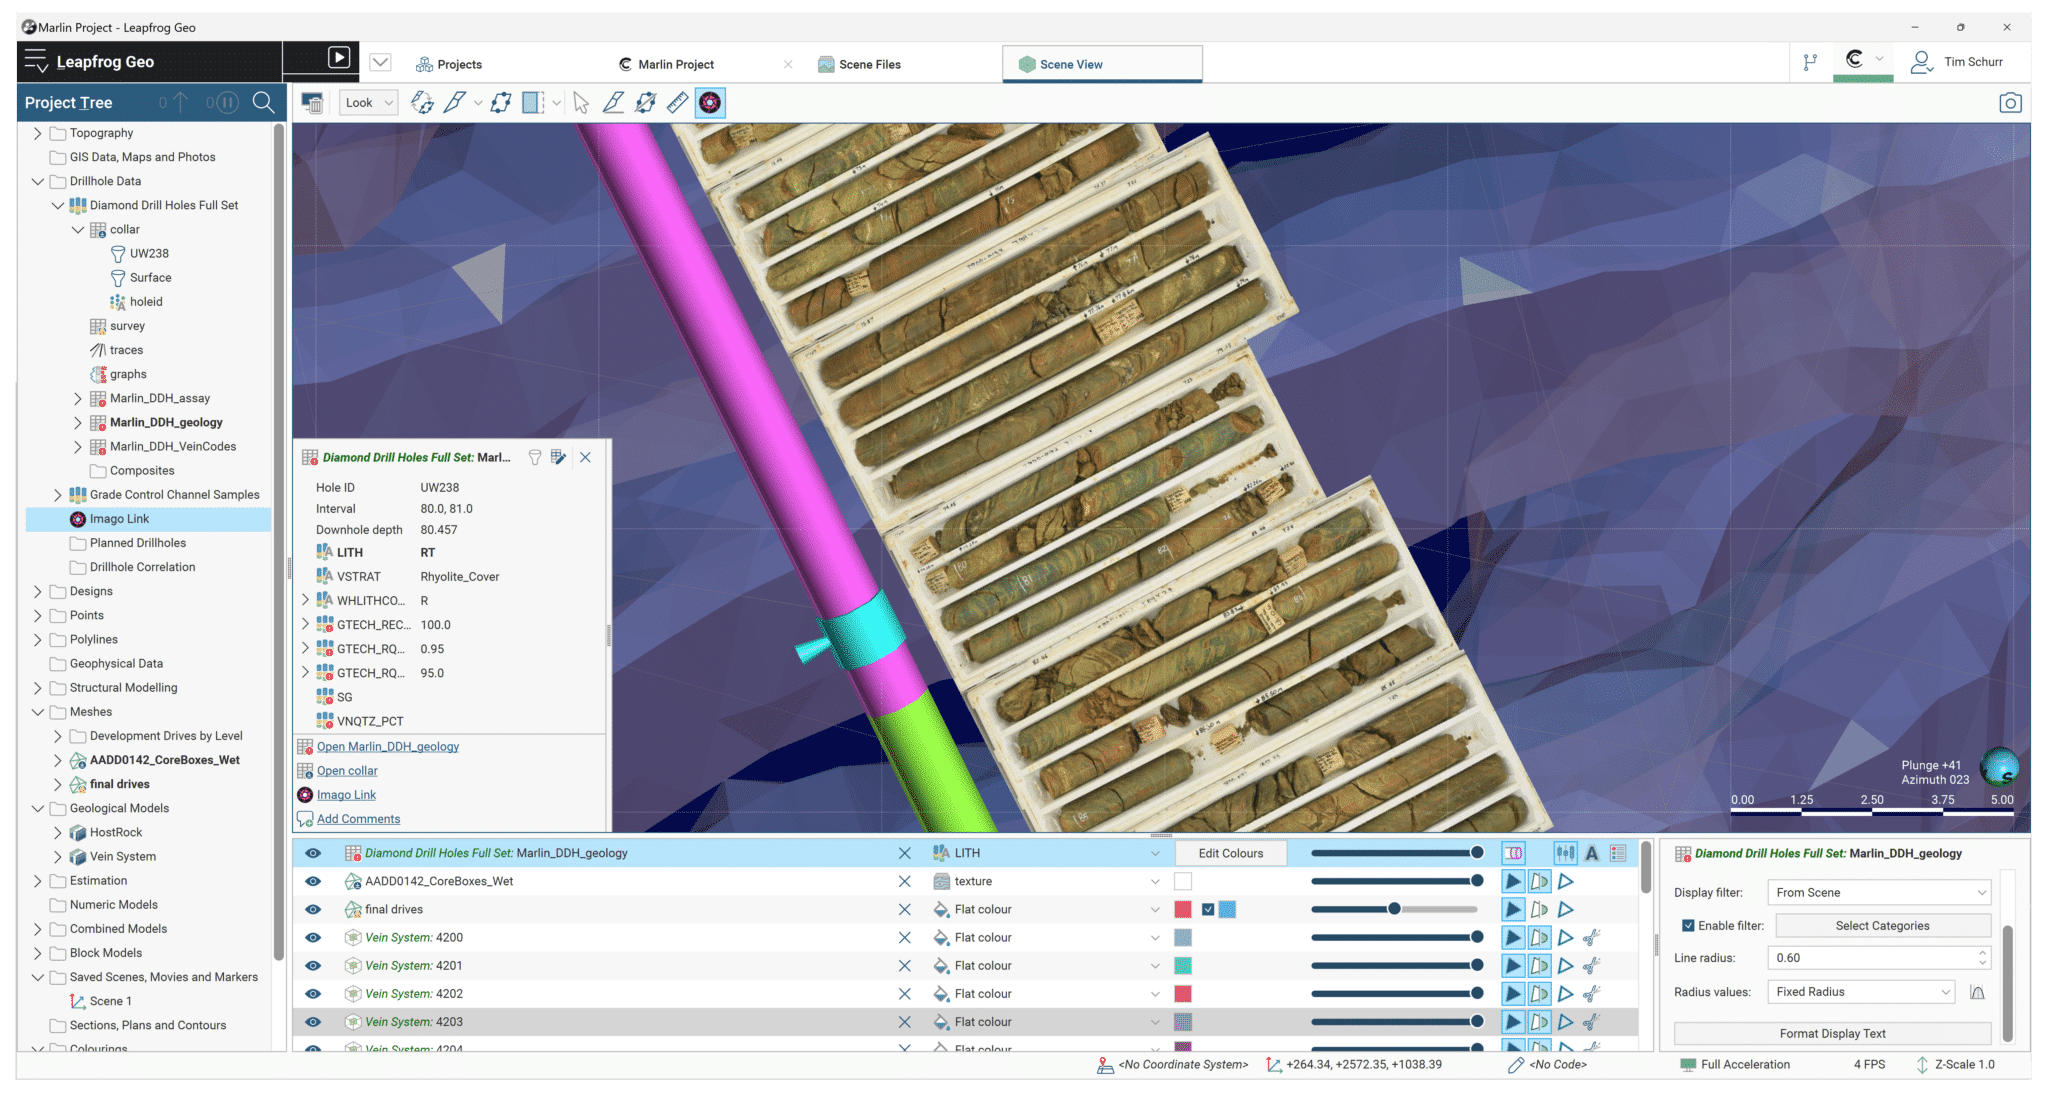The image size is (2048, 1098).
Task: Select the rotate/turntable navigation tool
Action: tap(423, 102)
